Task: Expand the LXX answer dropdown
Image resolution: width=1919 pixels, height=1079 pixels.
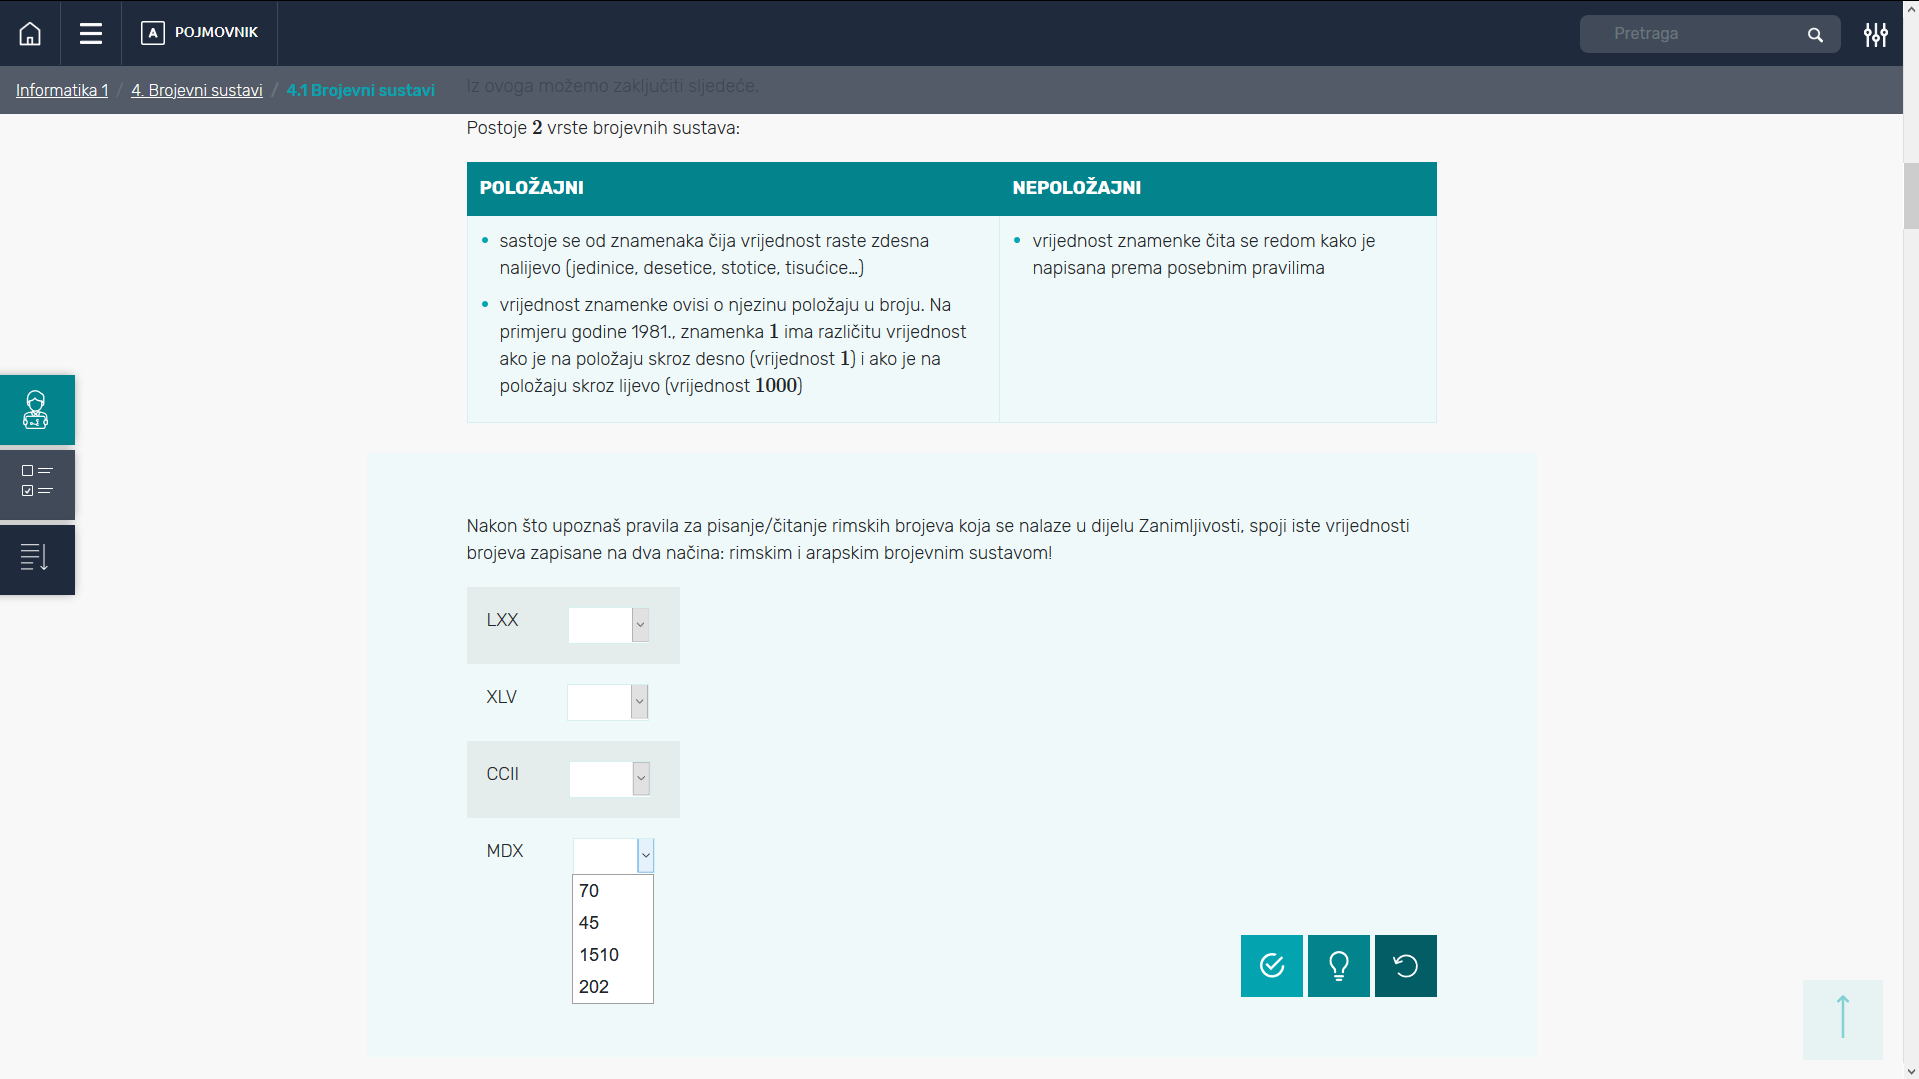Action: click(609, 625)
